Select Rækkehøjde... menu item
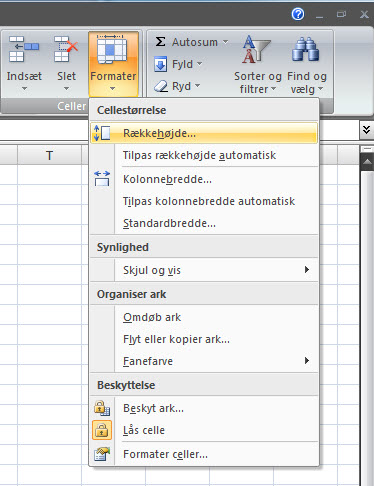 204,133
